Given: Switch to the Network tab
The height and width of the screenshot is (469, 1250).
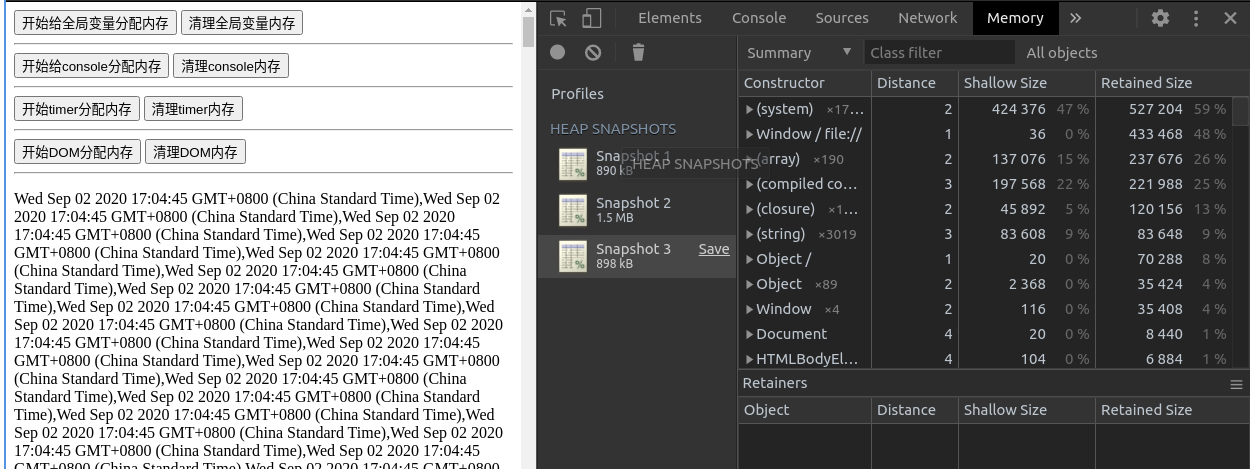Looking at the screenshot, I should click(x=927, y=18).
